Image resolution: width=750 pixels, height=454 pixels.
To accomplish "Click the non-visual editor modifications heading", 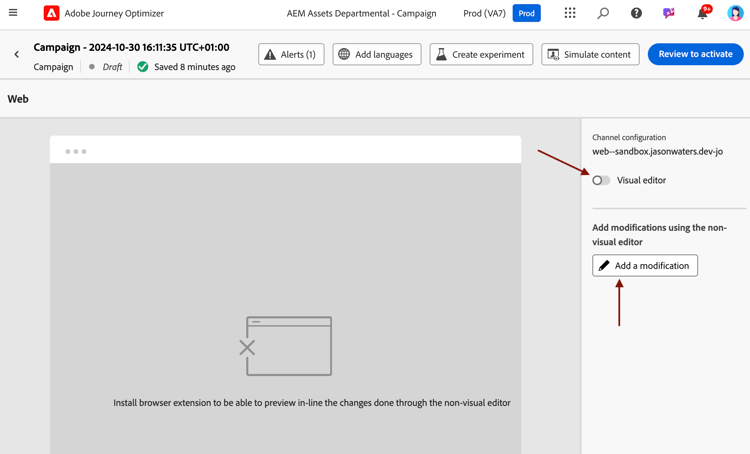I will pos(660,234).
